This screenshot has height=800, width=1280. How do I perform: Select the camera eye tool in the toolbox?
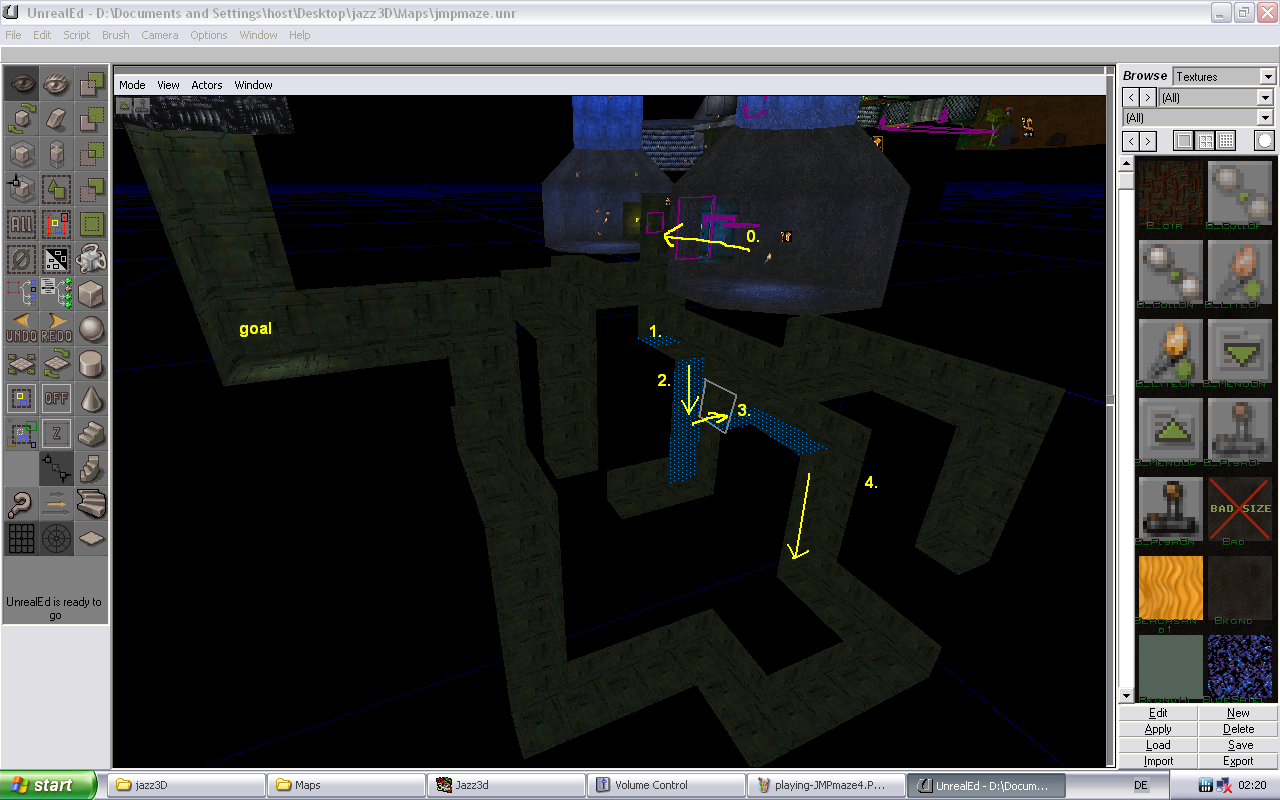21,83
